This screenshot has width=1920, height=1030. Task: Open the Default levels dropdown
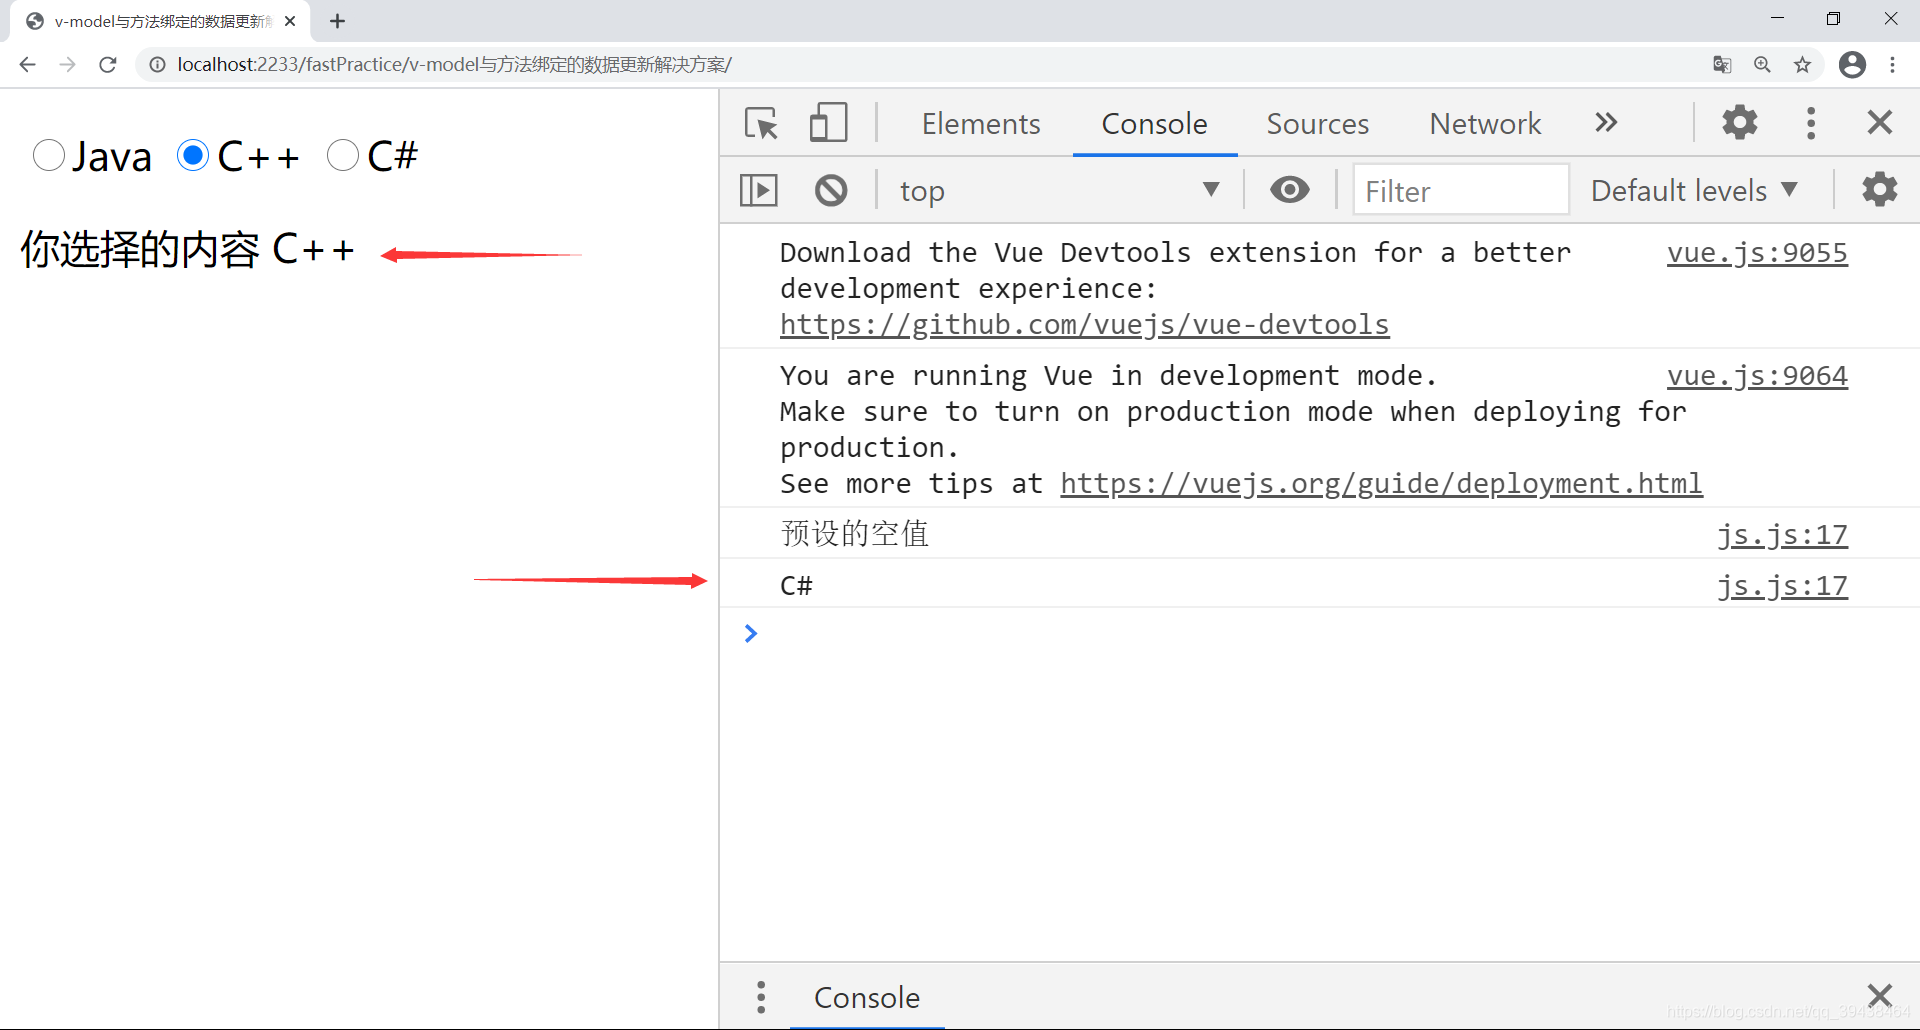click(x=1695, y=190)
